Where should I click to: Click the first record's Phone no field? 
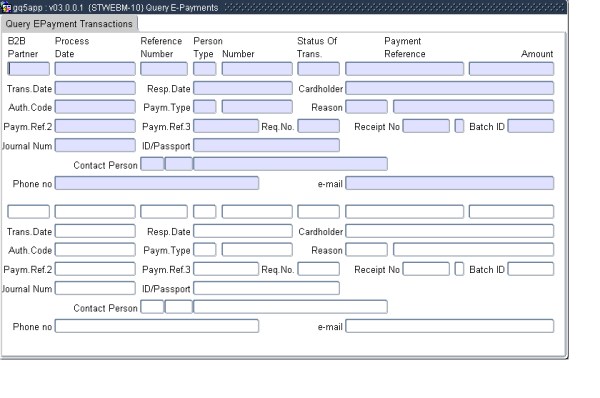[x=157, y=183]
